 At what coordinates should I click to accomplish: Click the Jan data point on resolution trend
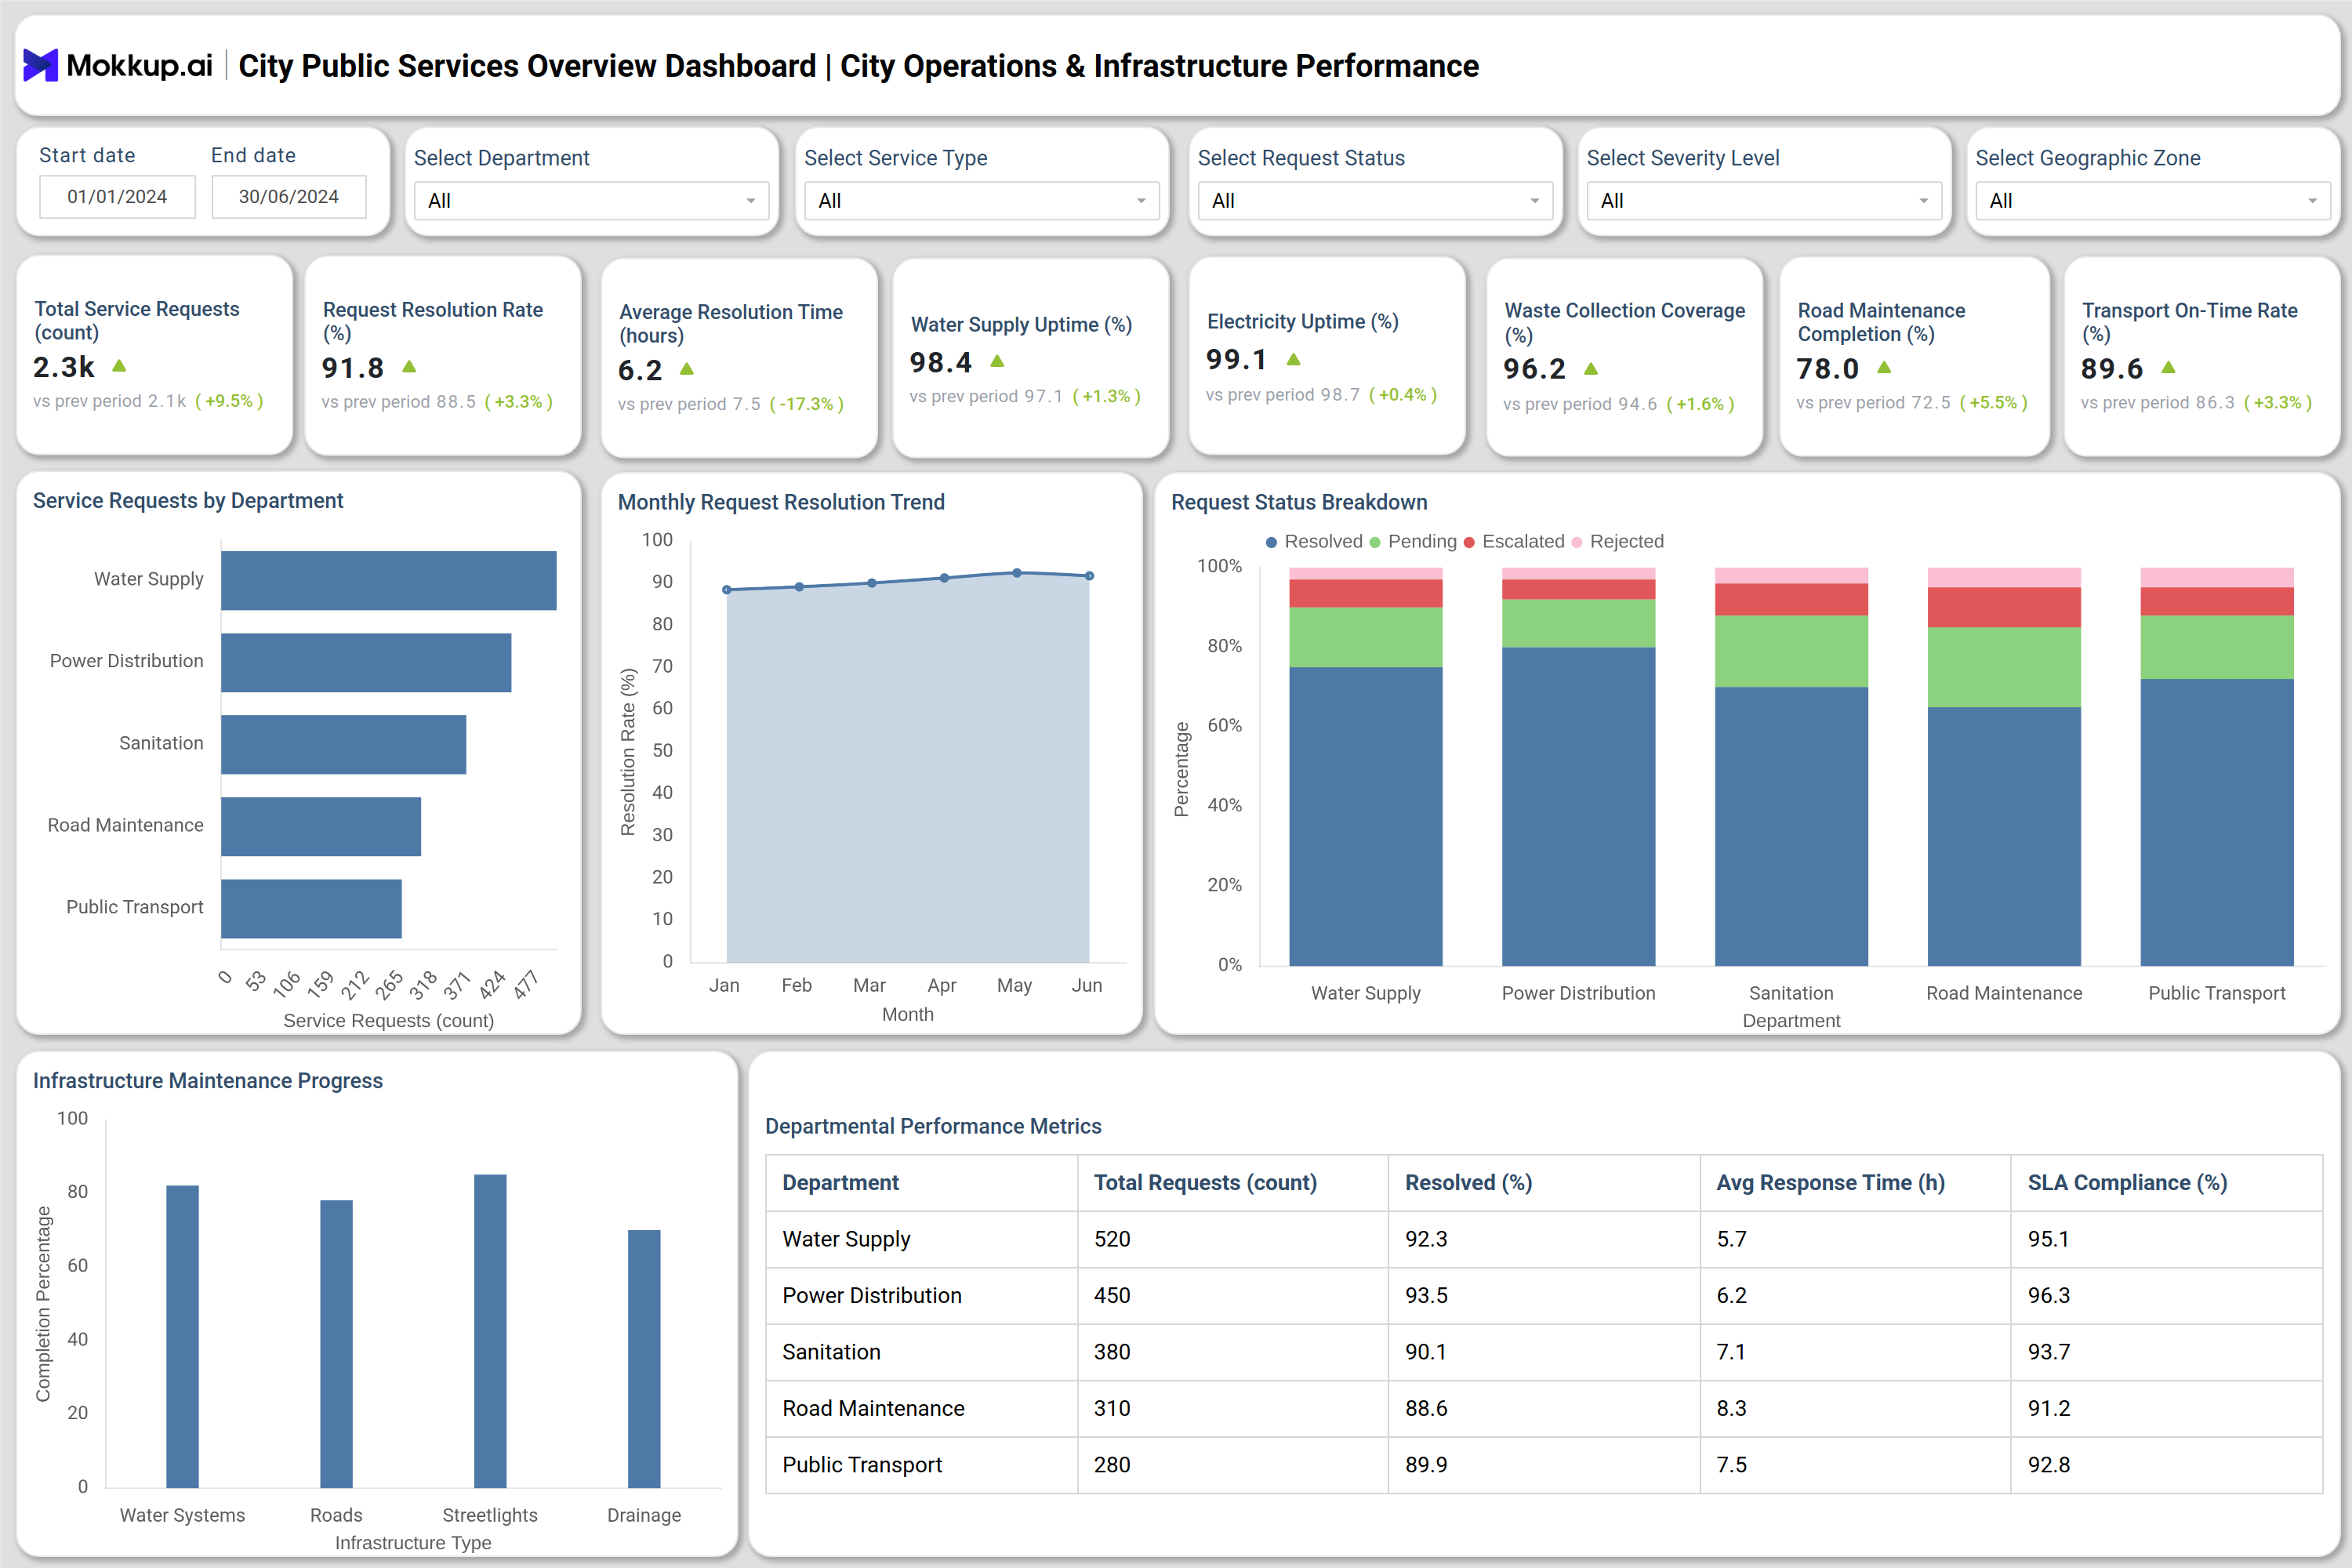(x=727, y=590)
